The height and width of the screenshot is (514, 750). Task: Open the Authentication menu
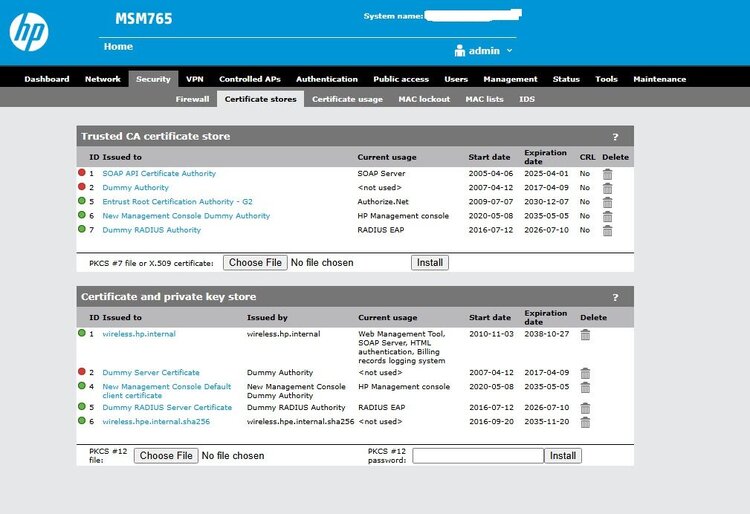[x=327, y=79]
